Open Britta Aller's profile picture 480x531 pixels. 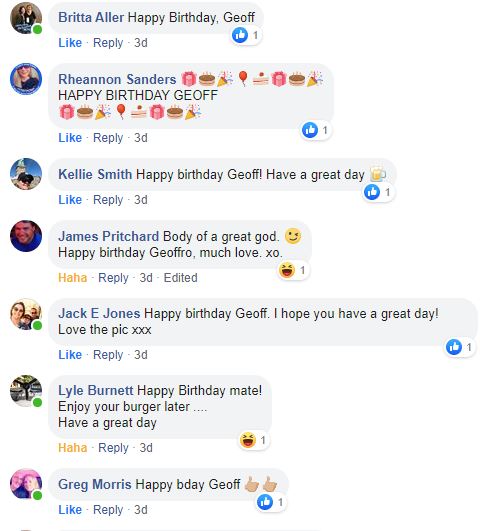(x=26, y=18)
